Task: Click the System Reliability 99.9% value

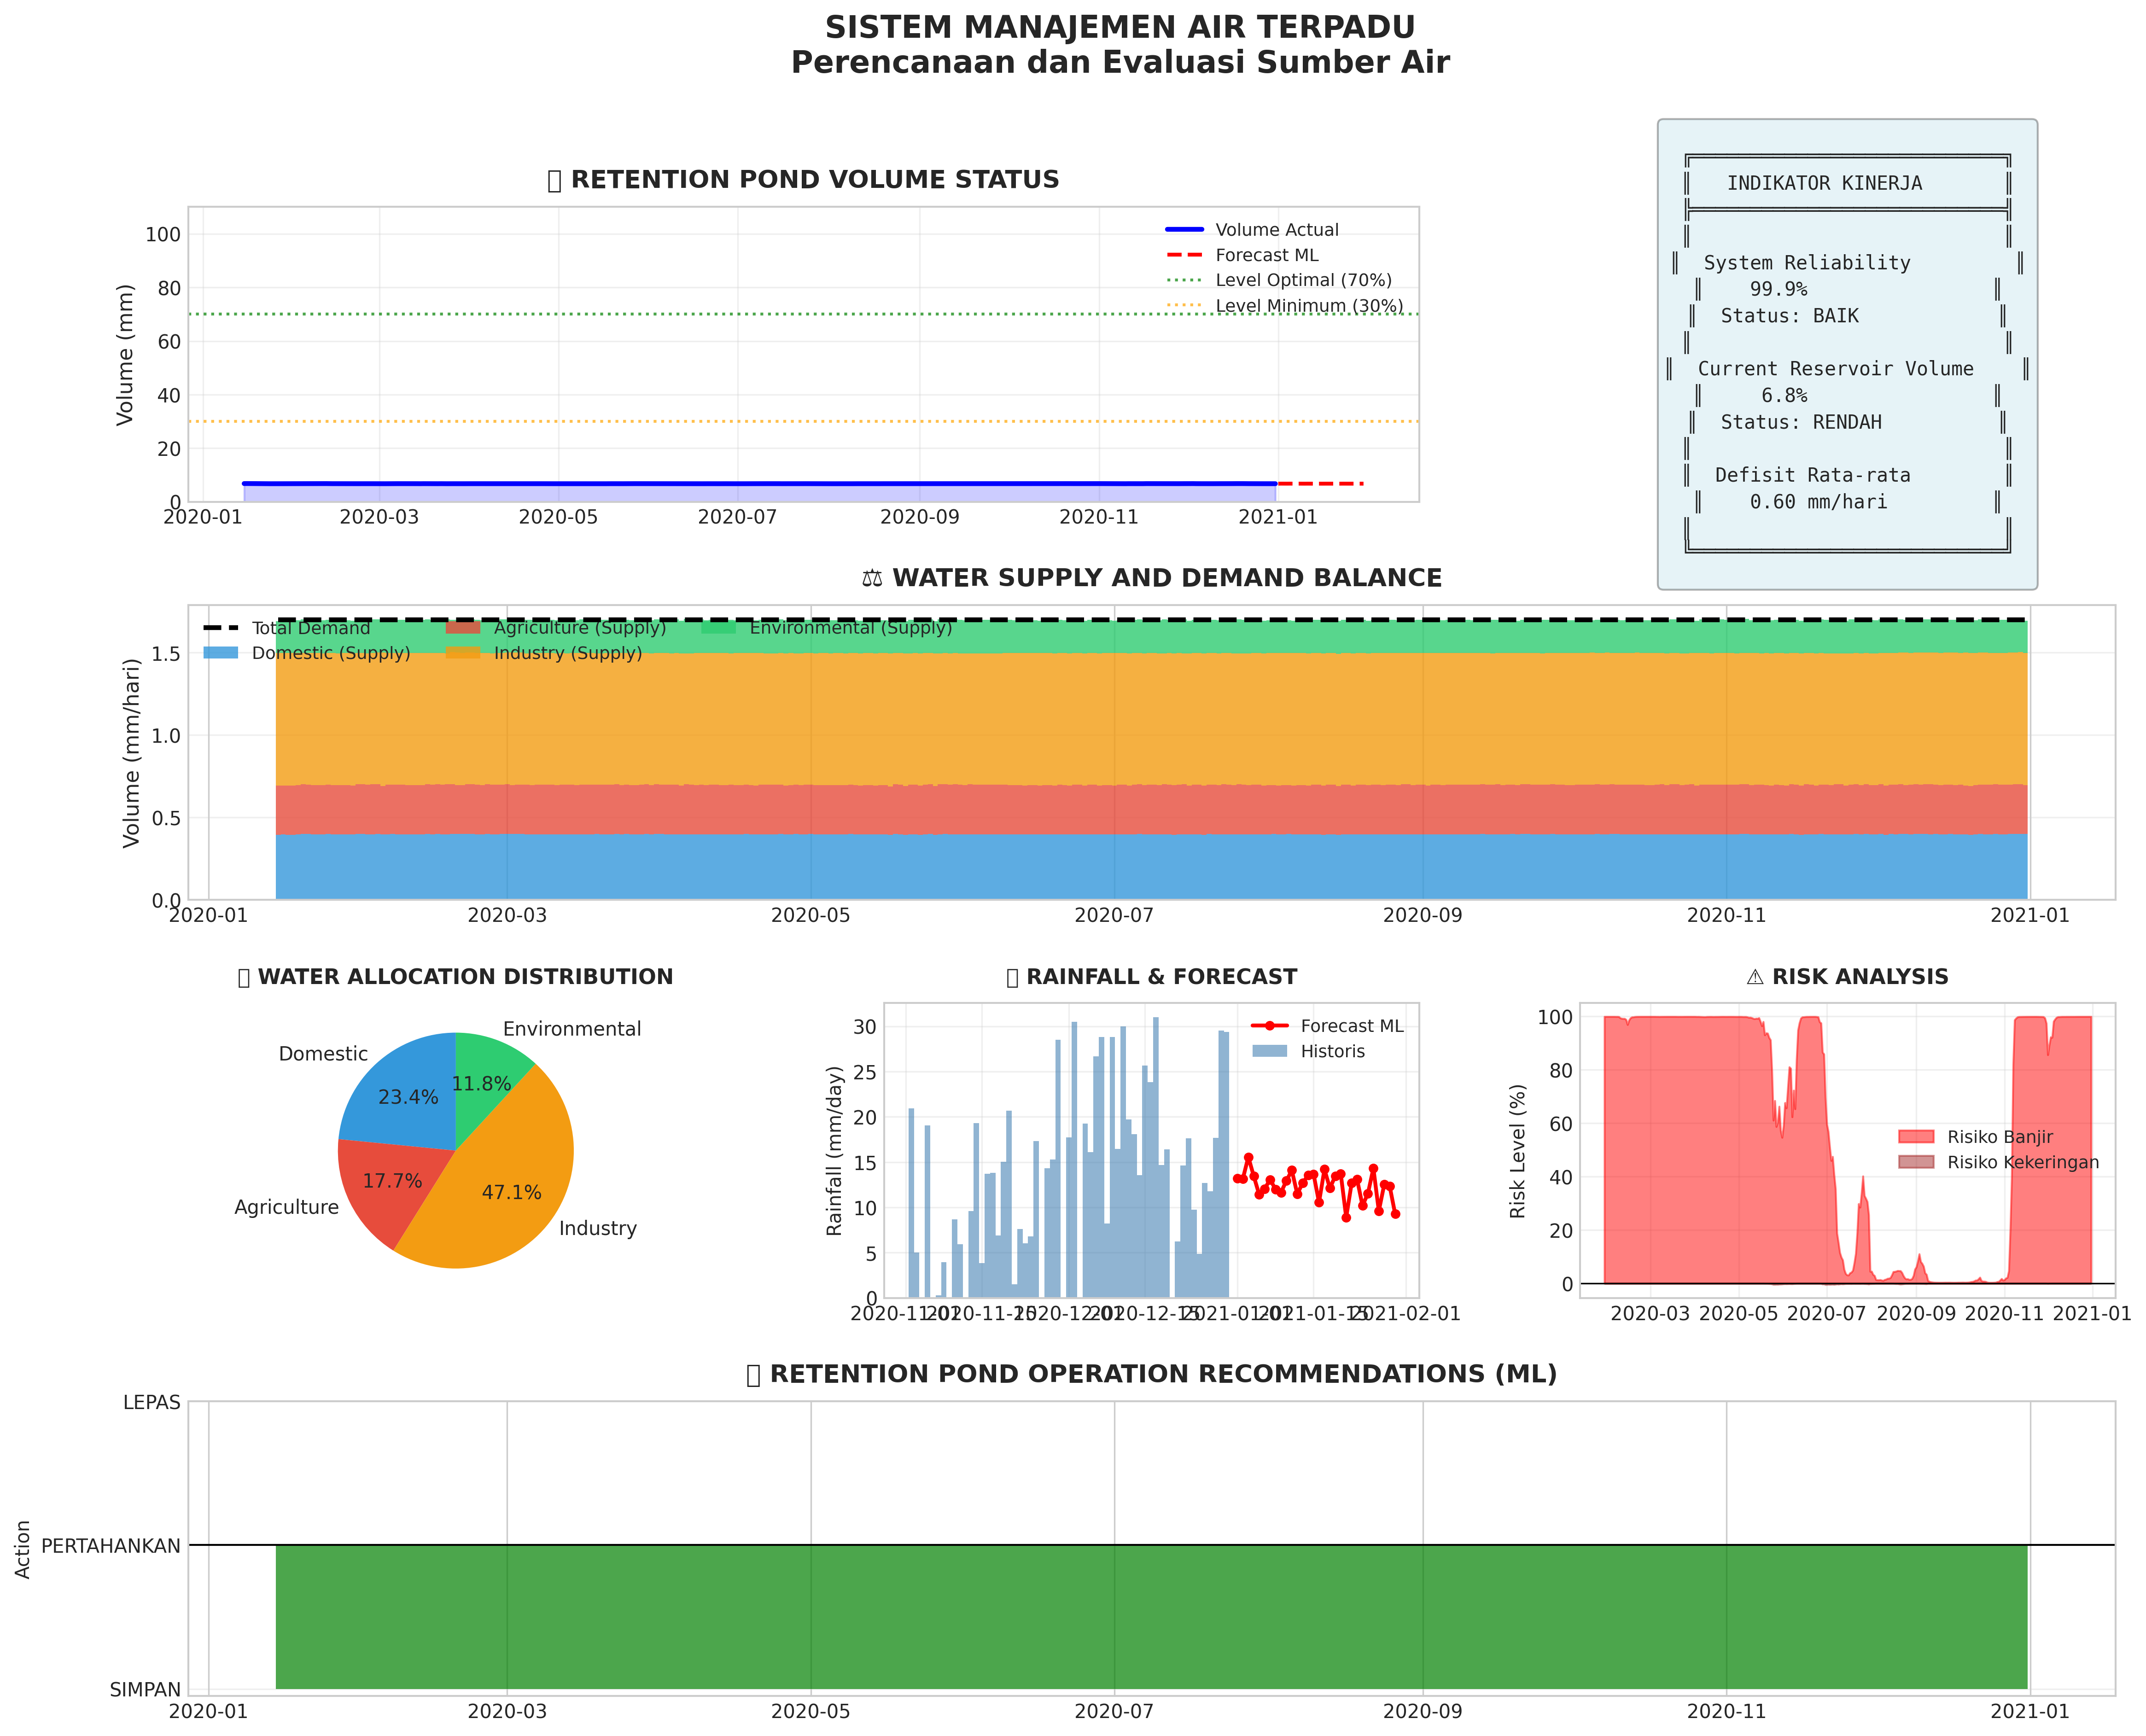Action: (1778, 289)
